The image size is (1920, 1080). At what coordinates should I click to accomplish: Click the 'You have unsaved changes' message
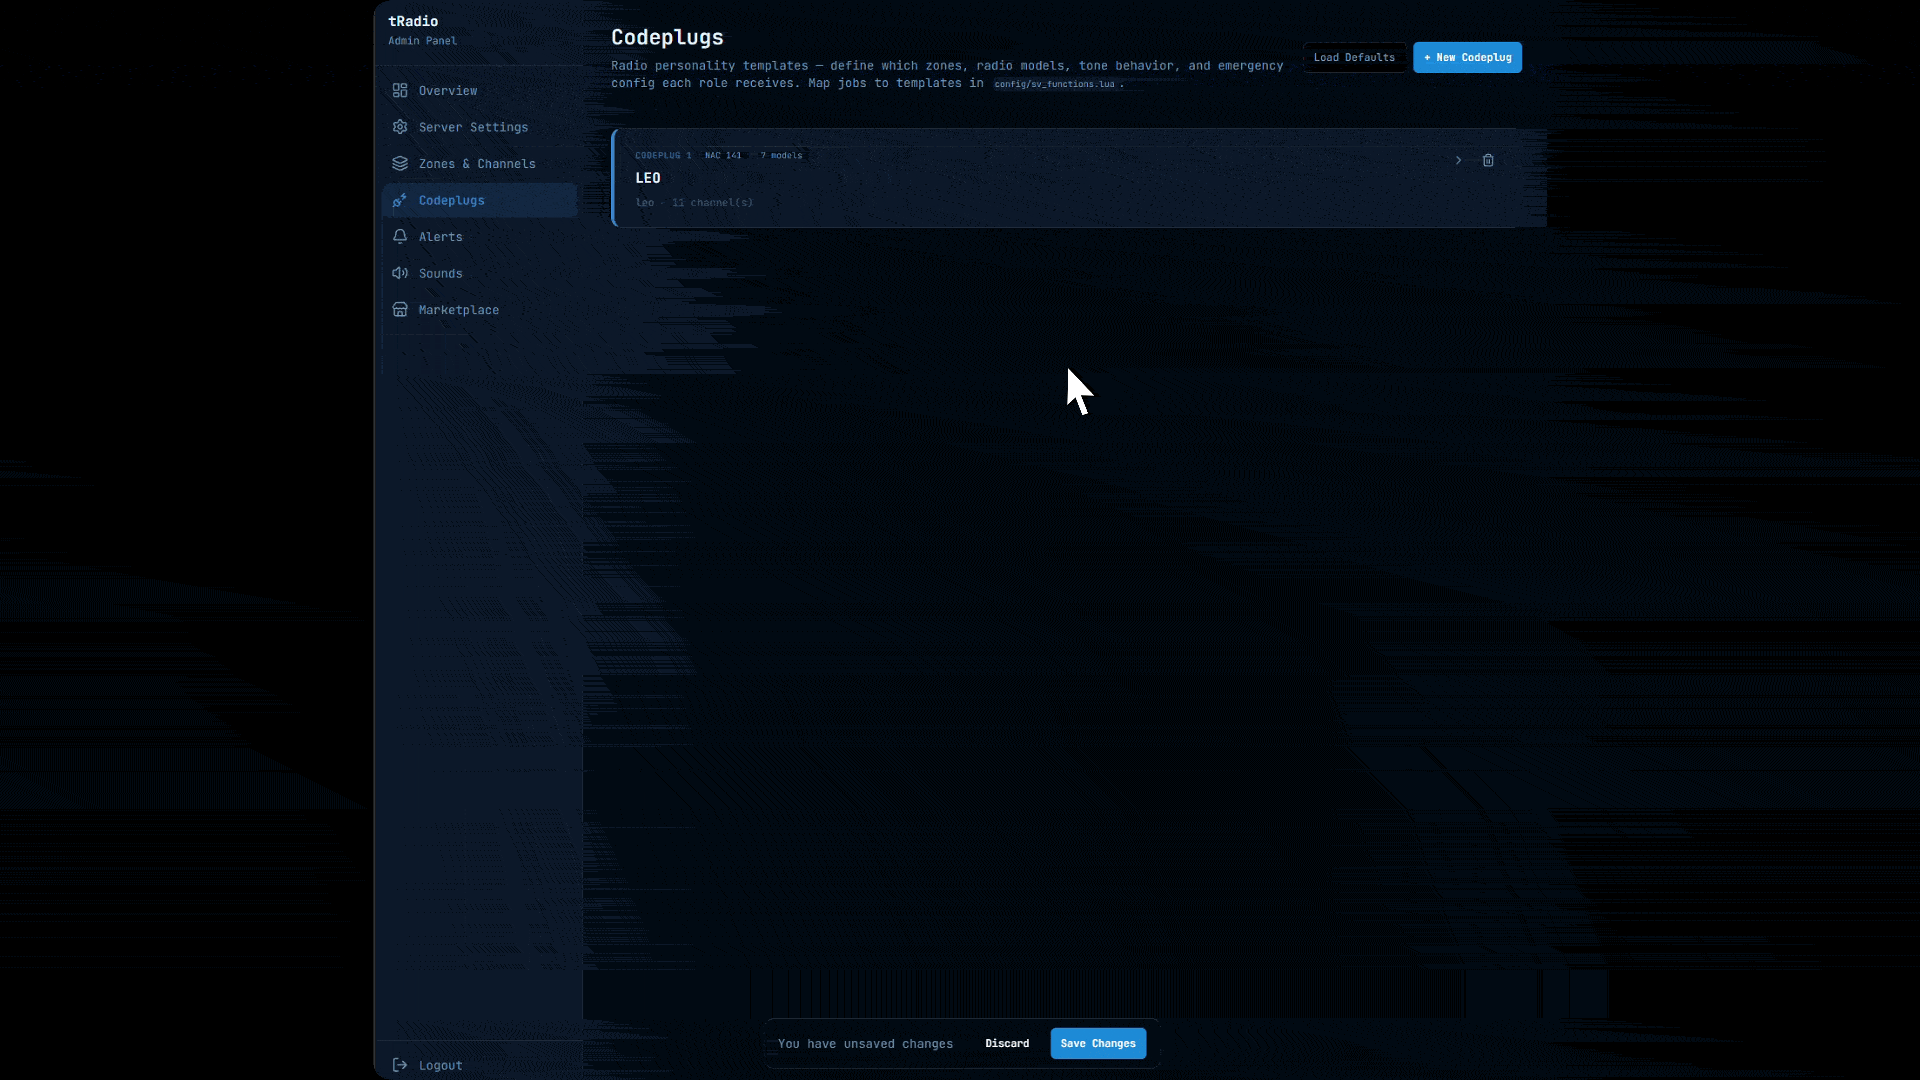pos(865,1044)
